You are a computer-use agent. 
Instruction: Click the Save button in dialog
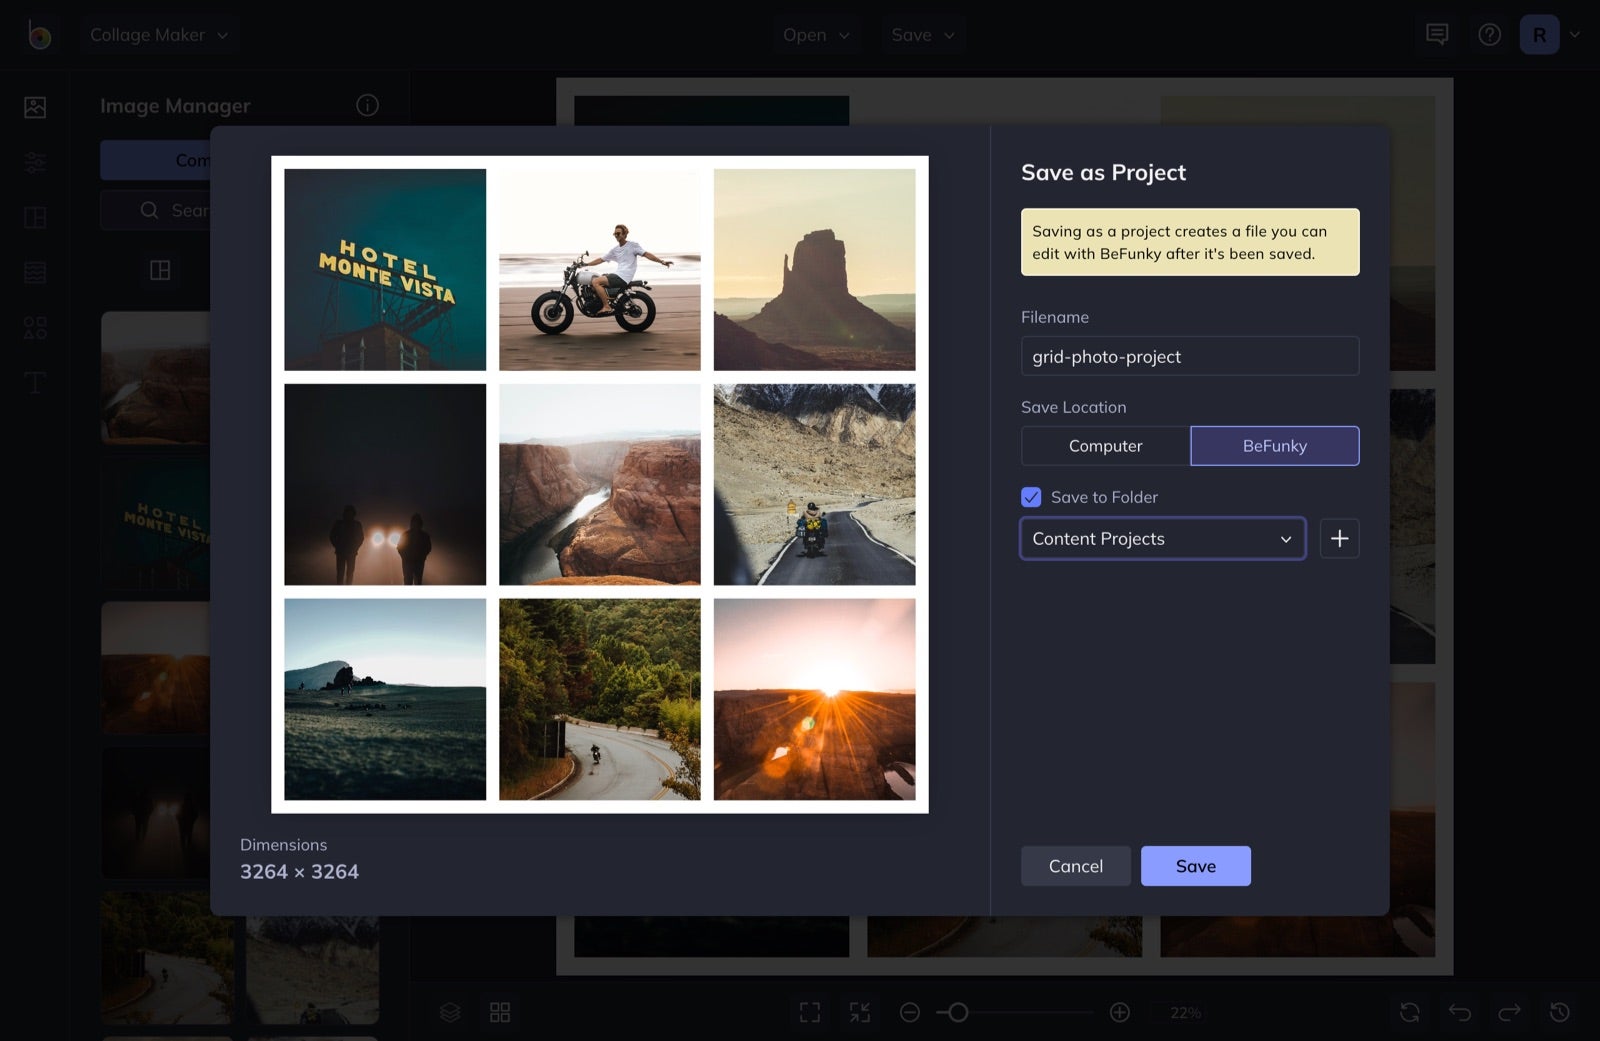[x=1196, y=865]
